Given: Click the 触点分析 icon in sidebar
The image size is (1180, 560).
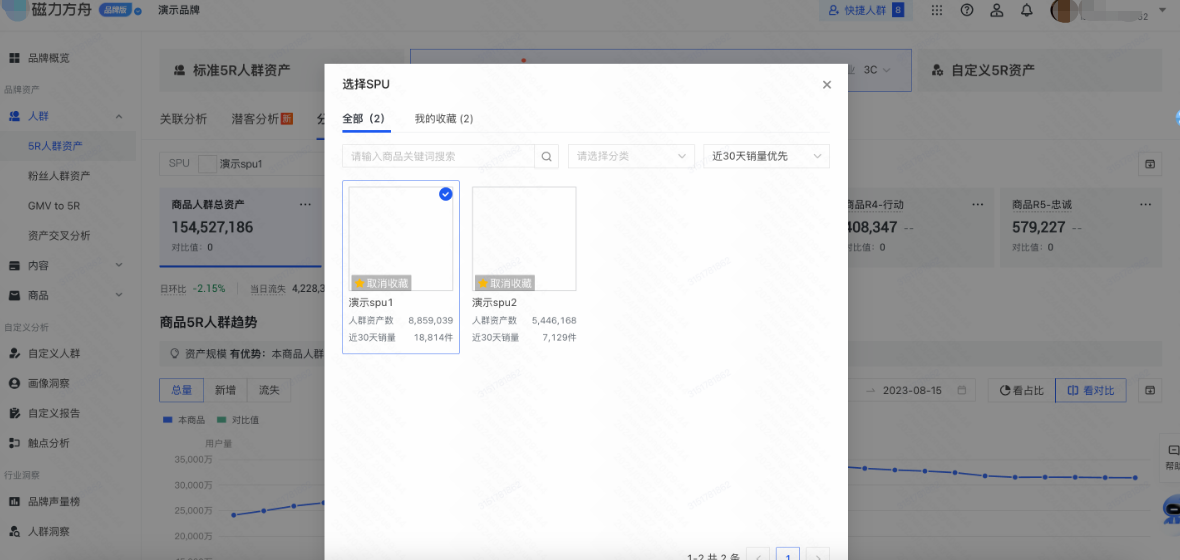Looking at the screenshot, I should coord(14,443).
